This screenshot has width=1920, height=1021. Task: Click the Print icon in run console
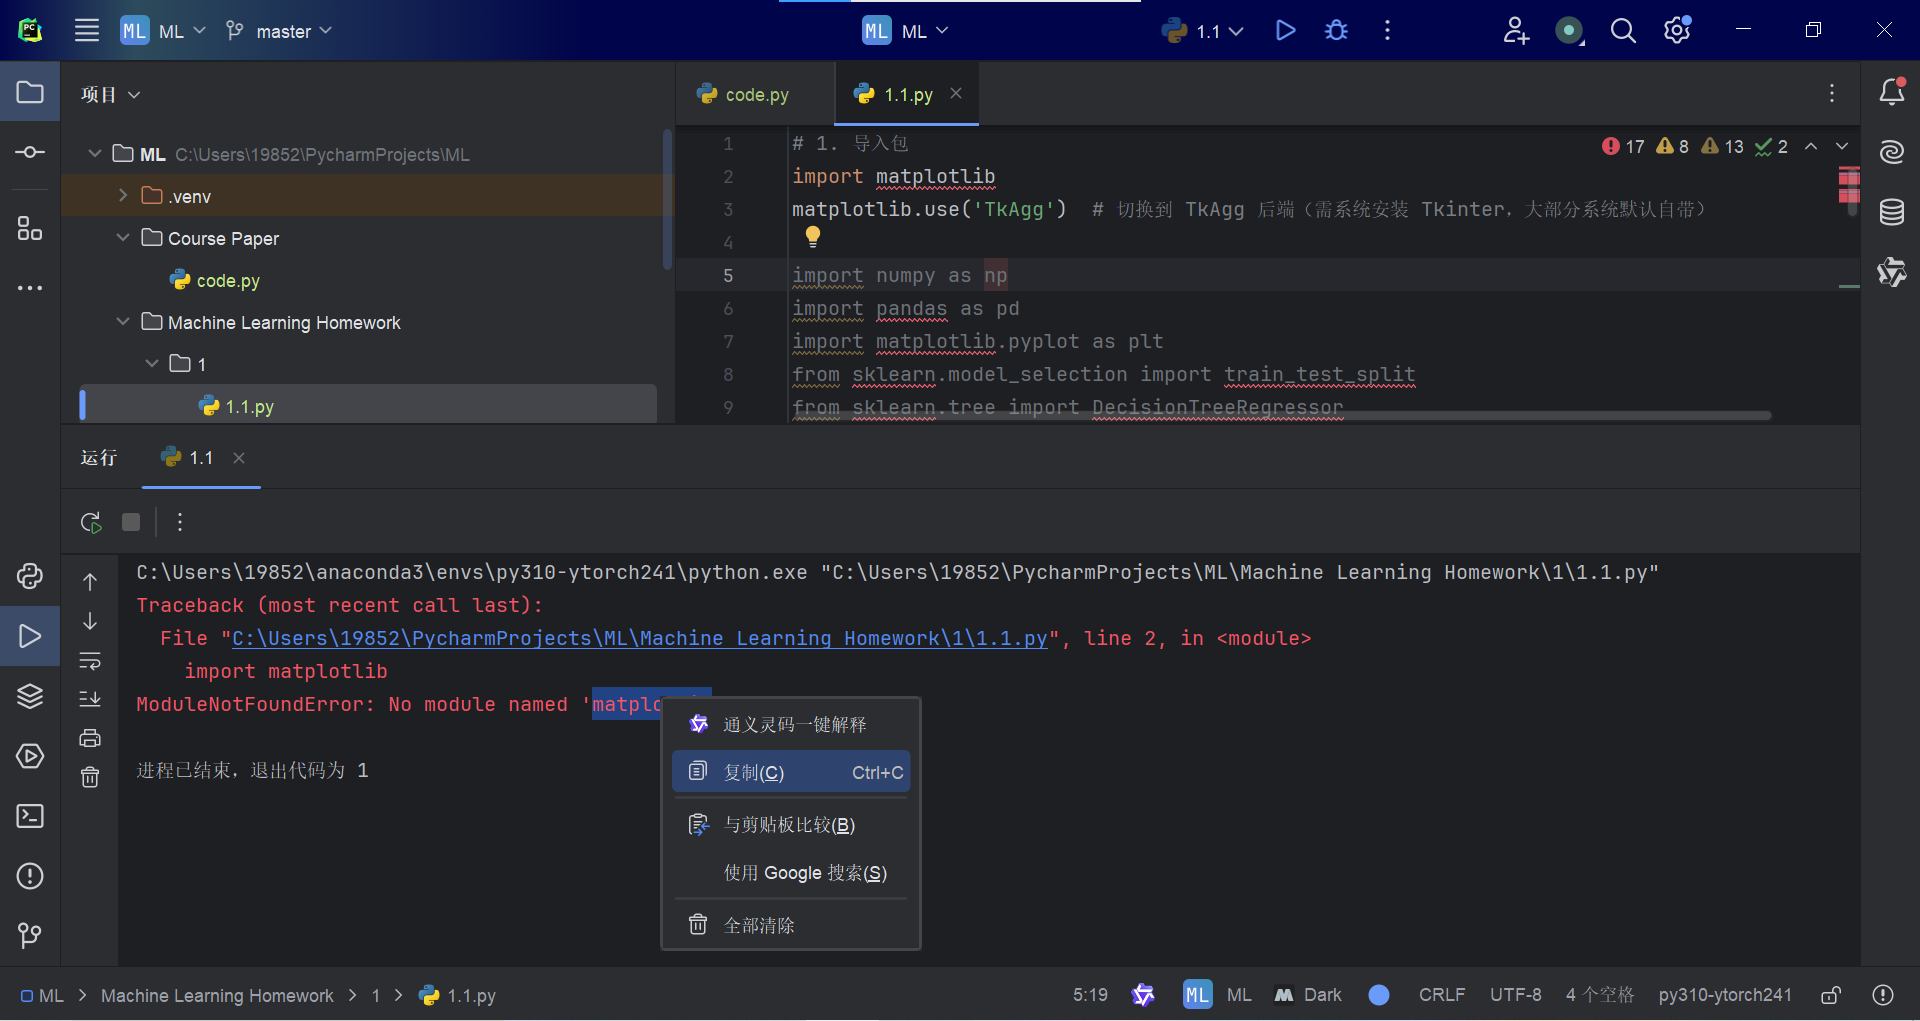coord(90,738)
